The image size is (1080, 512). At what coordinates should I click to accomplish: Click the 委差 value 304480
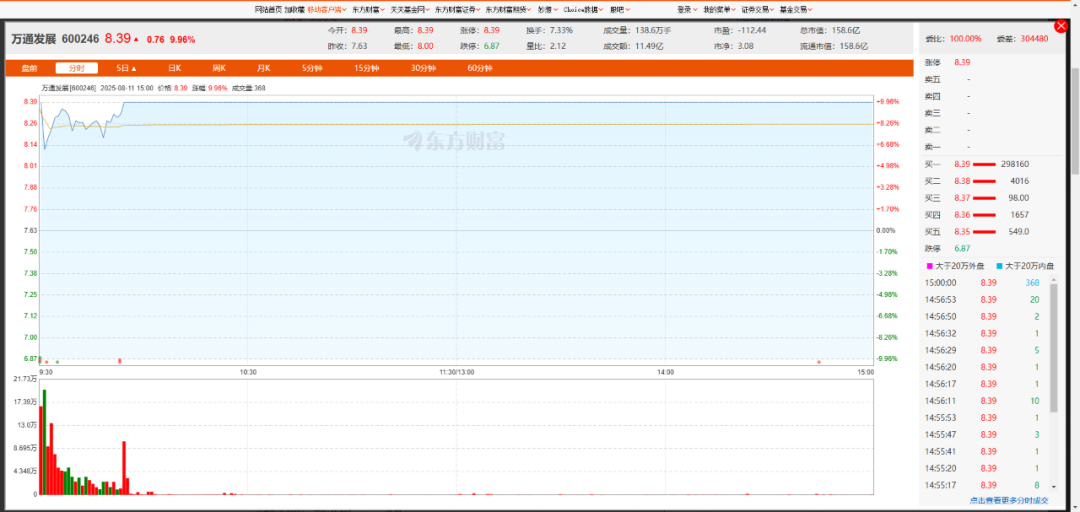pos(1035,39)
